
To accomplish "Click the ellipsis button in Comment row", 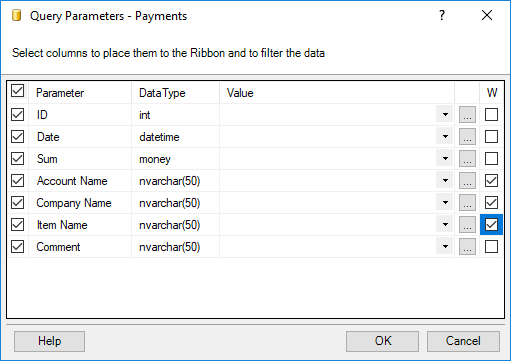I will click(467, 247).
